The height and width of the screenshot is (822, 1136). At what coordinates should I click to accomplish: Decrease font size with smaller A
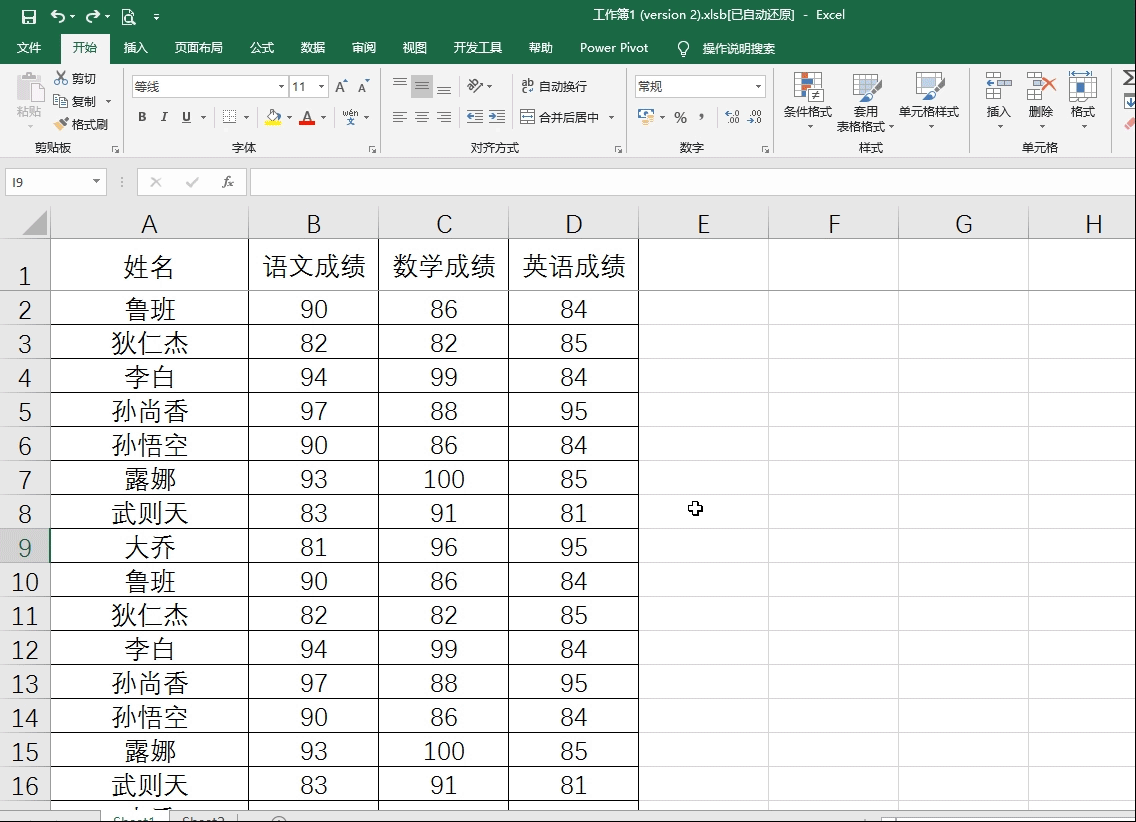click(x=363, y=86)
